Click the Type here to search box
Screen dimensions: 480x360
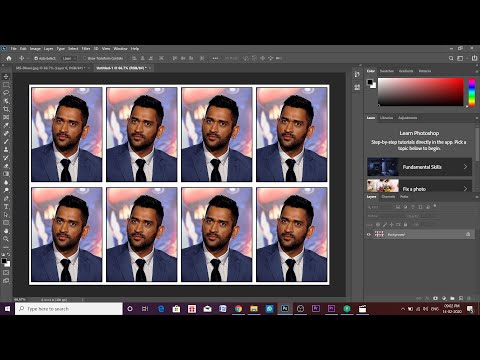(x=69, y=309)
